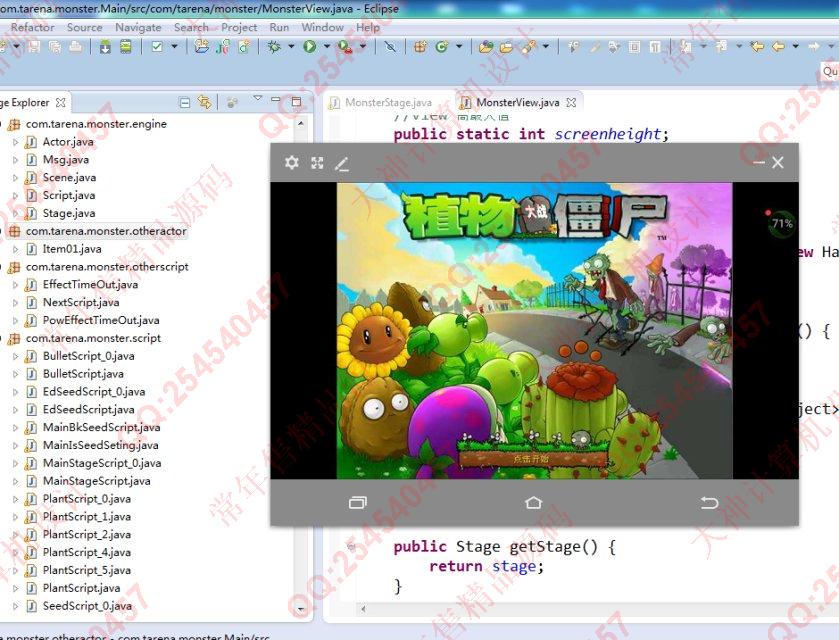Toggle Block Selection Mode icon
Viewport: 839px width, 640px height.
click(635, 47)
